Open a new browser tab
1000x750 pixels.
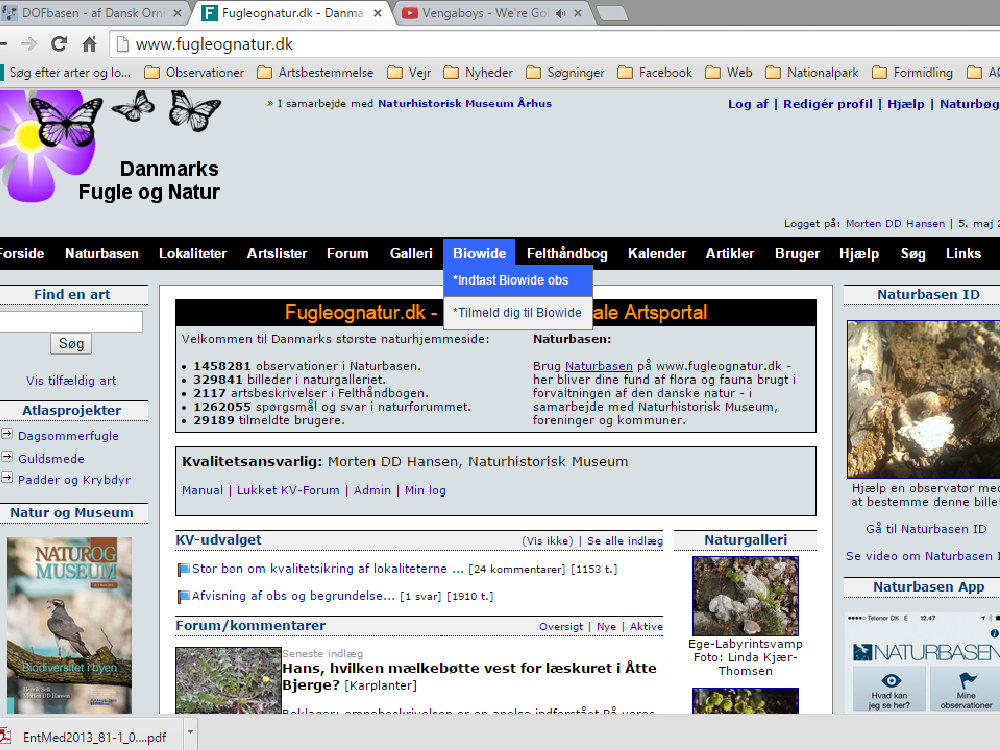(x=612, y=13)
